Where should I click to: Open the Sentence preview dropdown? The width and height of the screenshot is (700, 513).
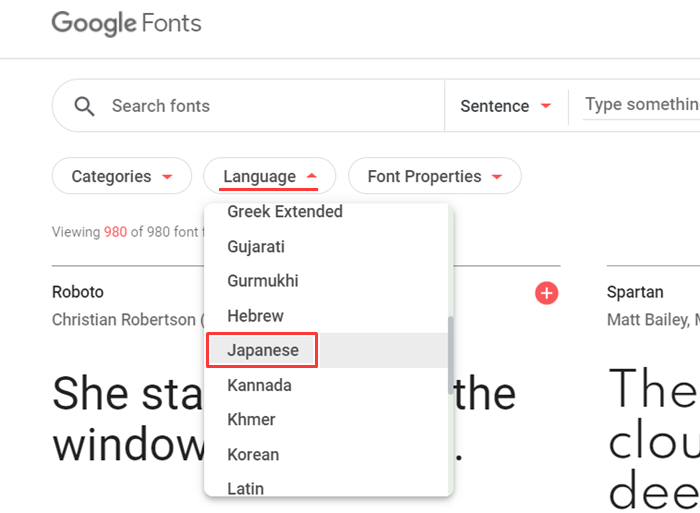point(506,106)
